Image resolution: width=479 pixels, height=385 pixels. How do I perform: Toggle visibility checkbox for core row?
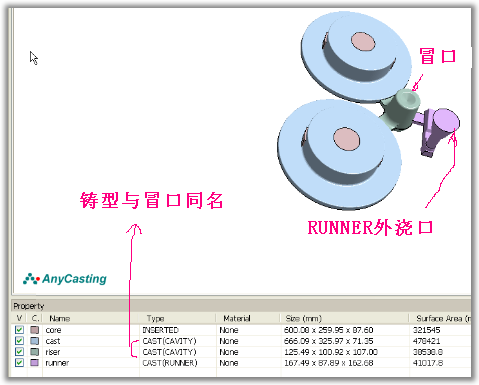pyautogui.click(x=19, y=330)
